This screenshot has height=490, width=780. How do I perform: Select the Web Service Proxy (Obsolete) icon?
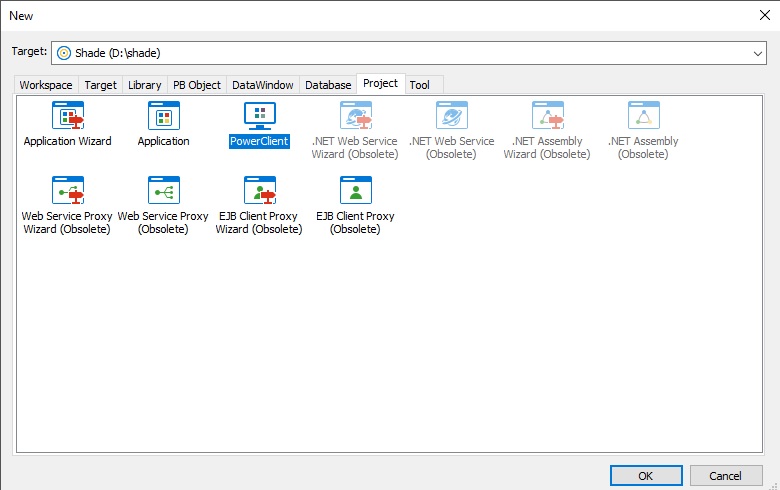[x=164, y=190]
